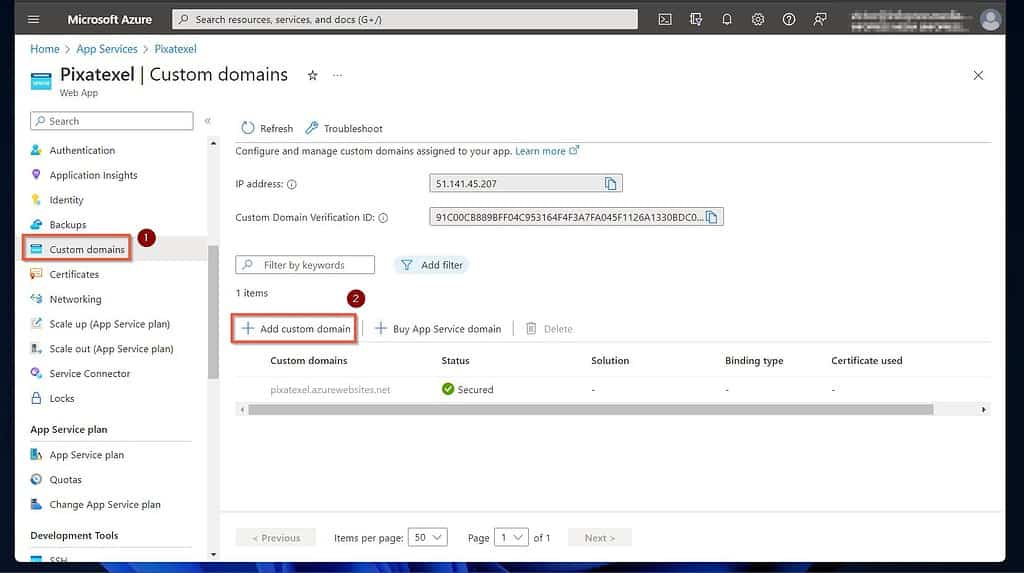
Task: Show info tooltip for Custom Domain Verification ID
Action: 383,218
